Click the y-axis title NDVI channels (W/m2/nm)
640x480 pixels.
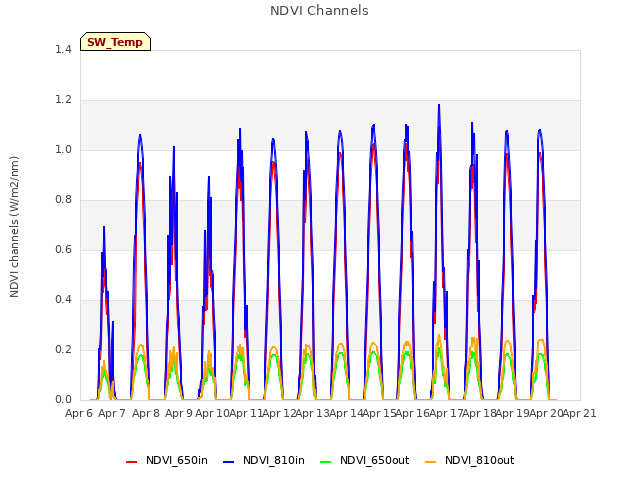14,227
